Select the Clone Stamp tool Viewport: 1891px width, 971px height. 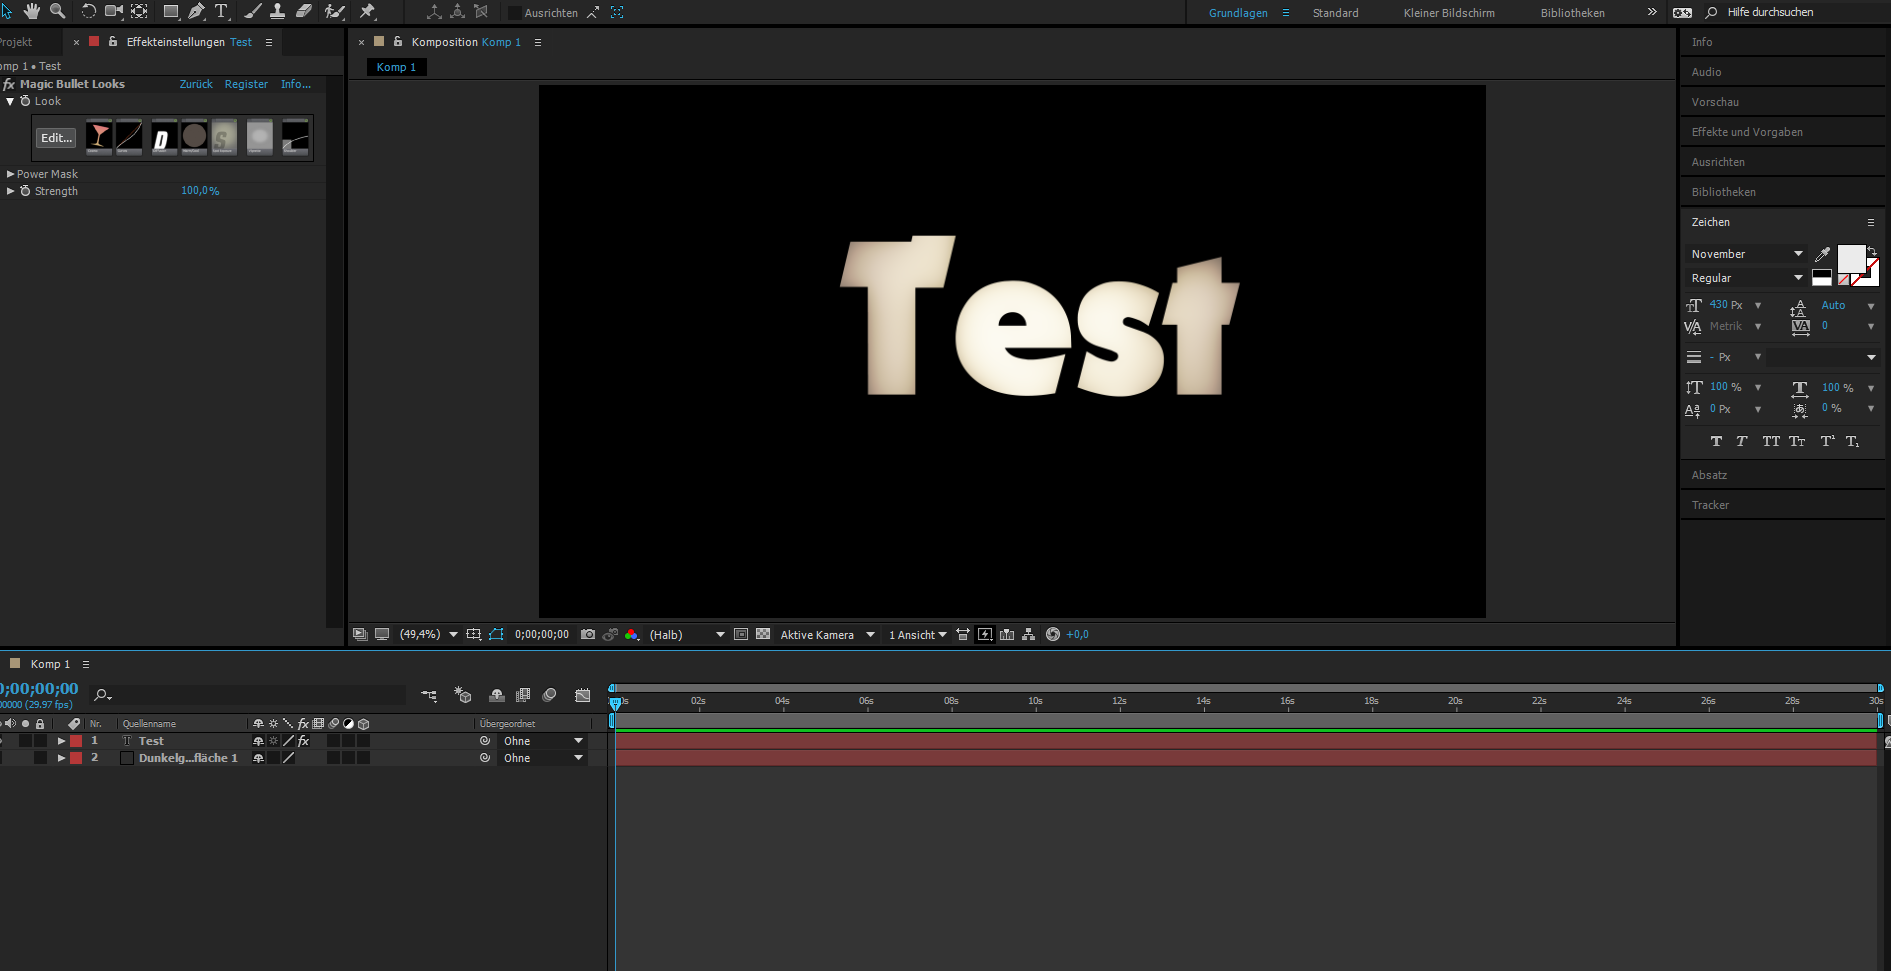coord(278,12)
